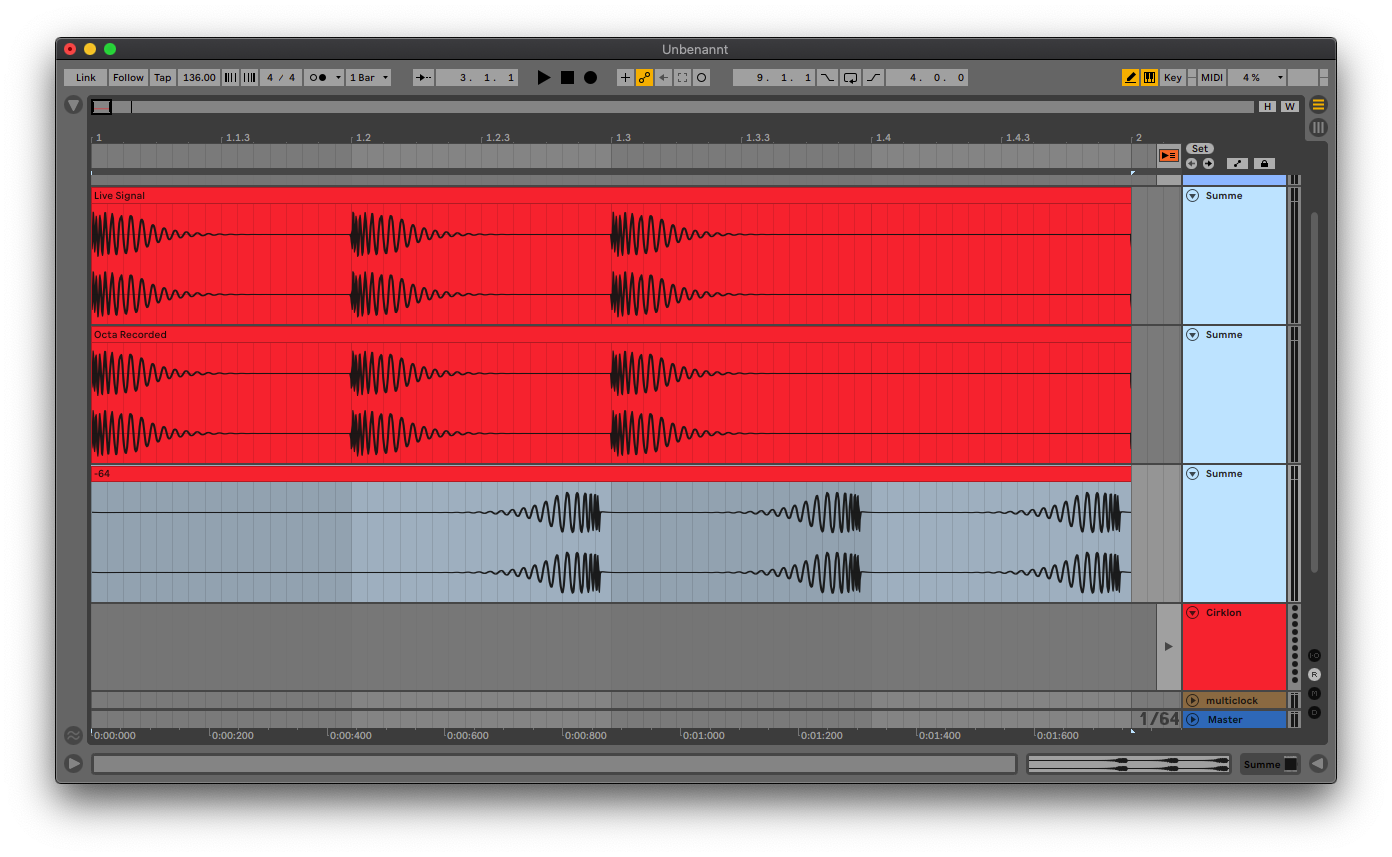Toggle the Automation Arm button
This screenshot has width=1392, height=857.
645,77
